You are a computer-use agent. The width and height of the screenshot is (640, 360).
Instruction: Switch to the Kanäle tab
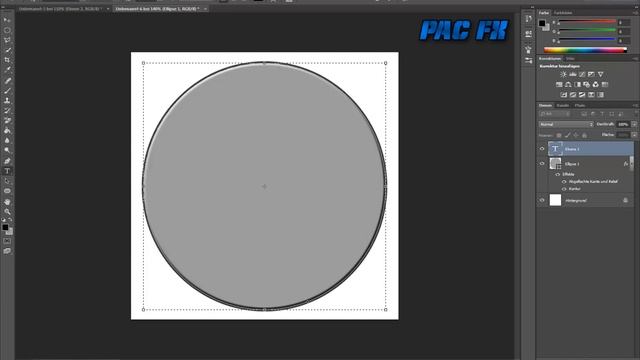(x=562, y=105)
